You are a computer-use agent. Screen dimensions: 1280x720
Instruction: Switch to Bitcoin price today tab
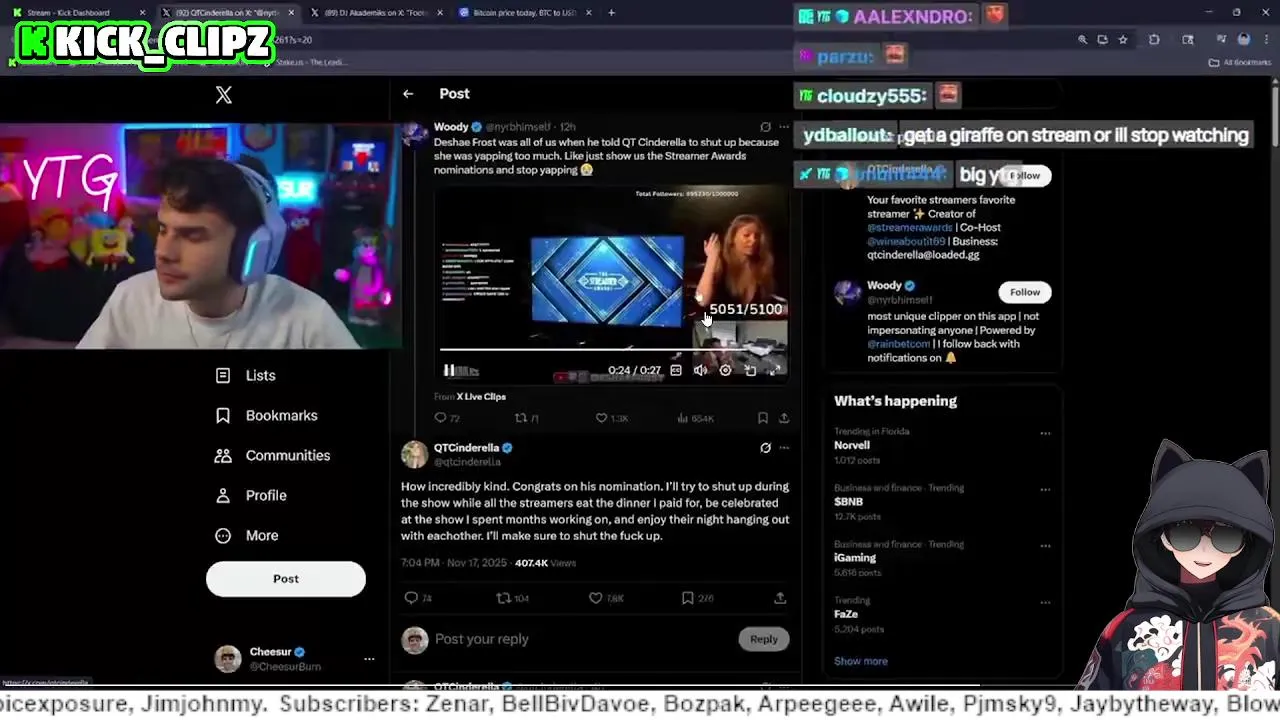tap(525, 13)
